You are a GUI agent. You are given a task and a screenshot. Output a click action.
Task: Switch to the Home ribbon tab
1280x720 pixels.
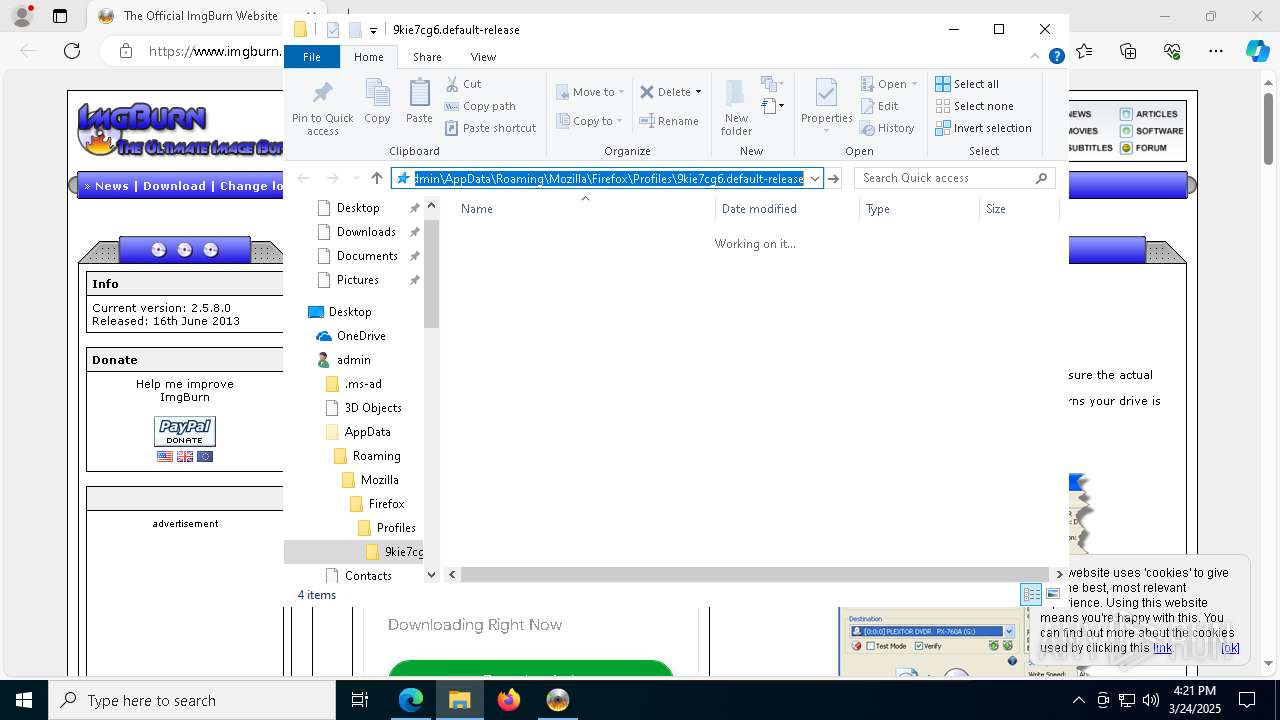coord(368,57)
